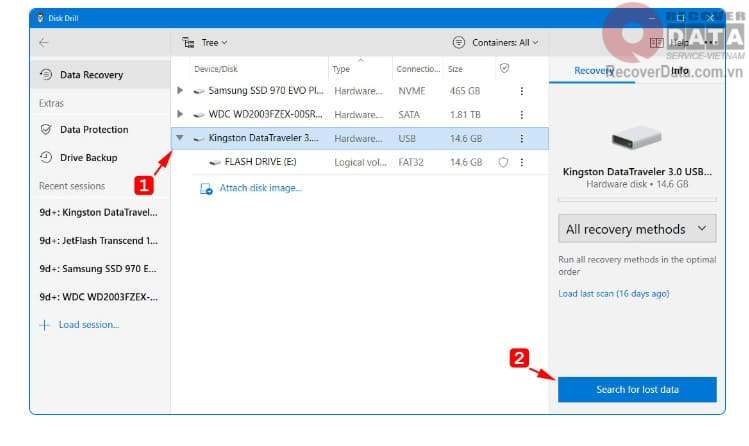Open recent session WDC WD2003FZEX

[x=98, y=297]
